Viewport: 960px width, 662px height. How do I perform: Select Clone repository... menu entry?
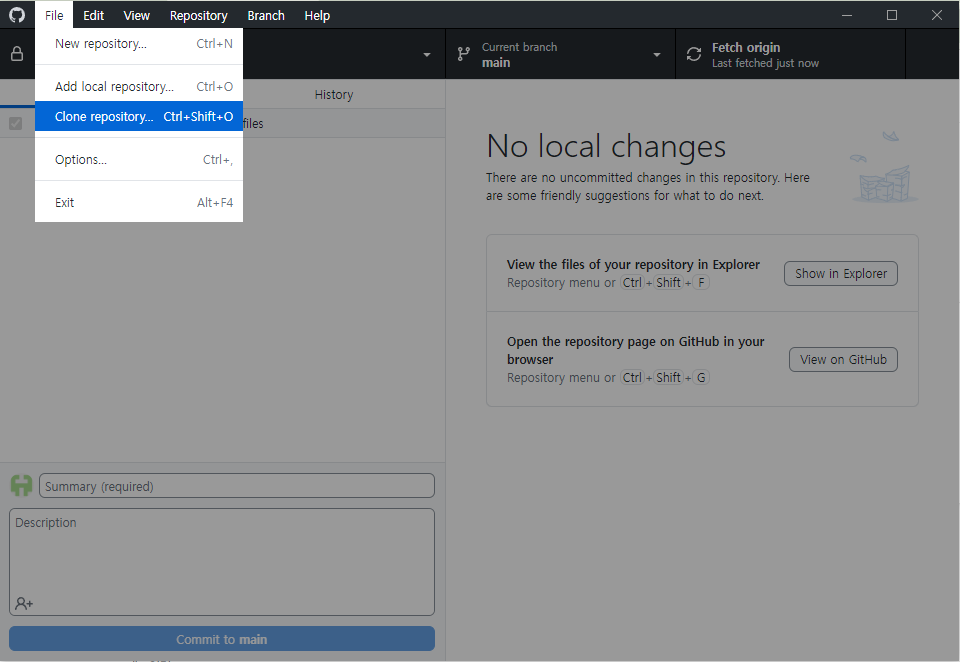click(x=139, y=116)
